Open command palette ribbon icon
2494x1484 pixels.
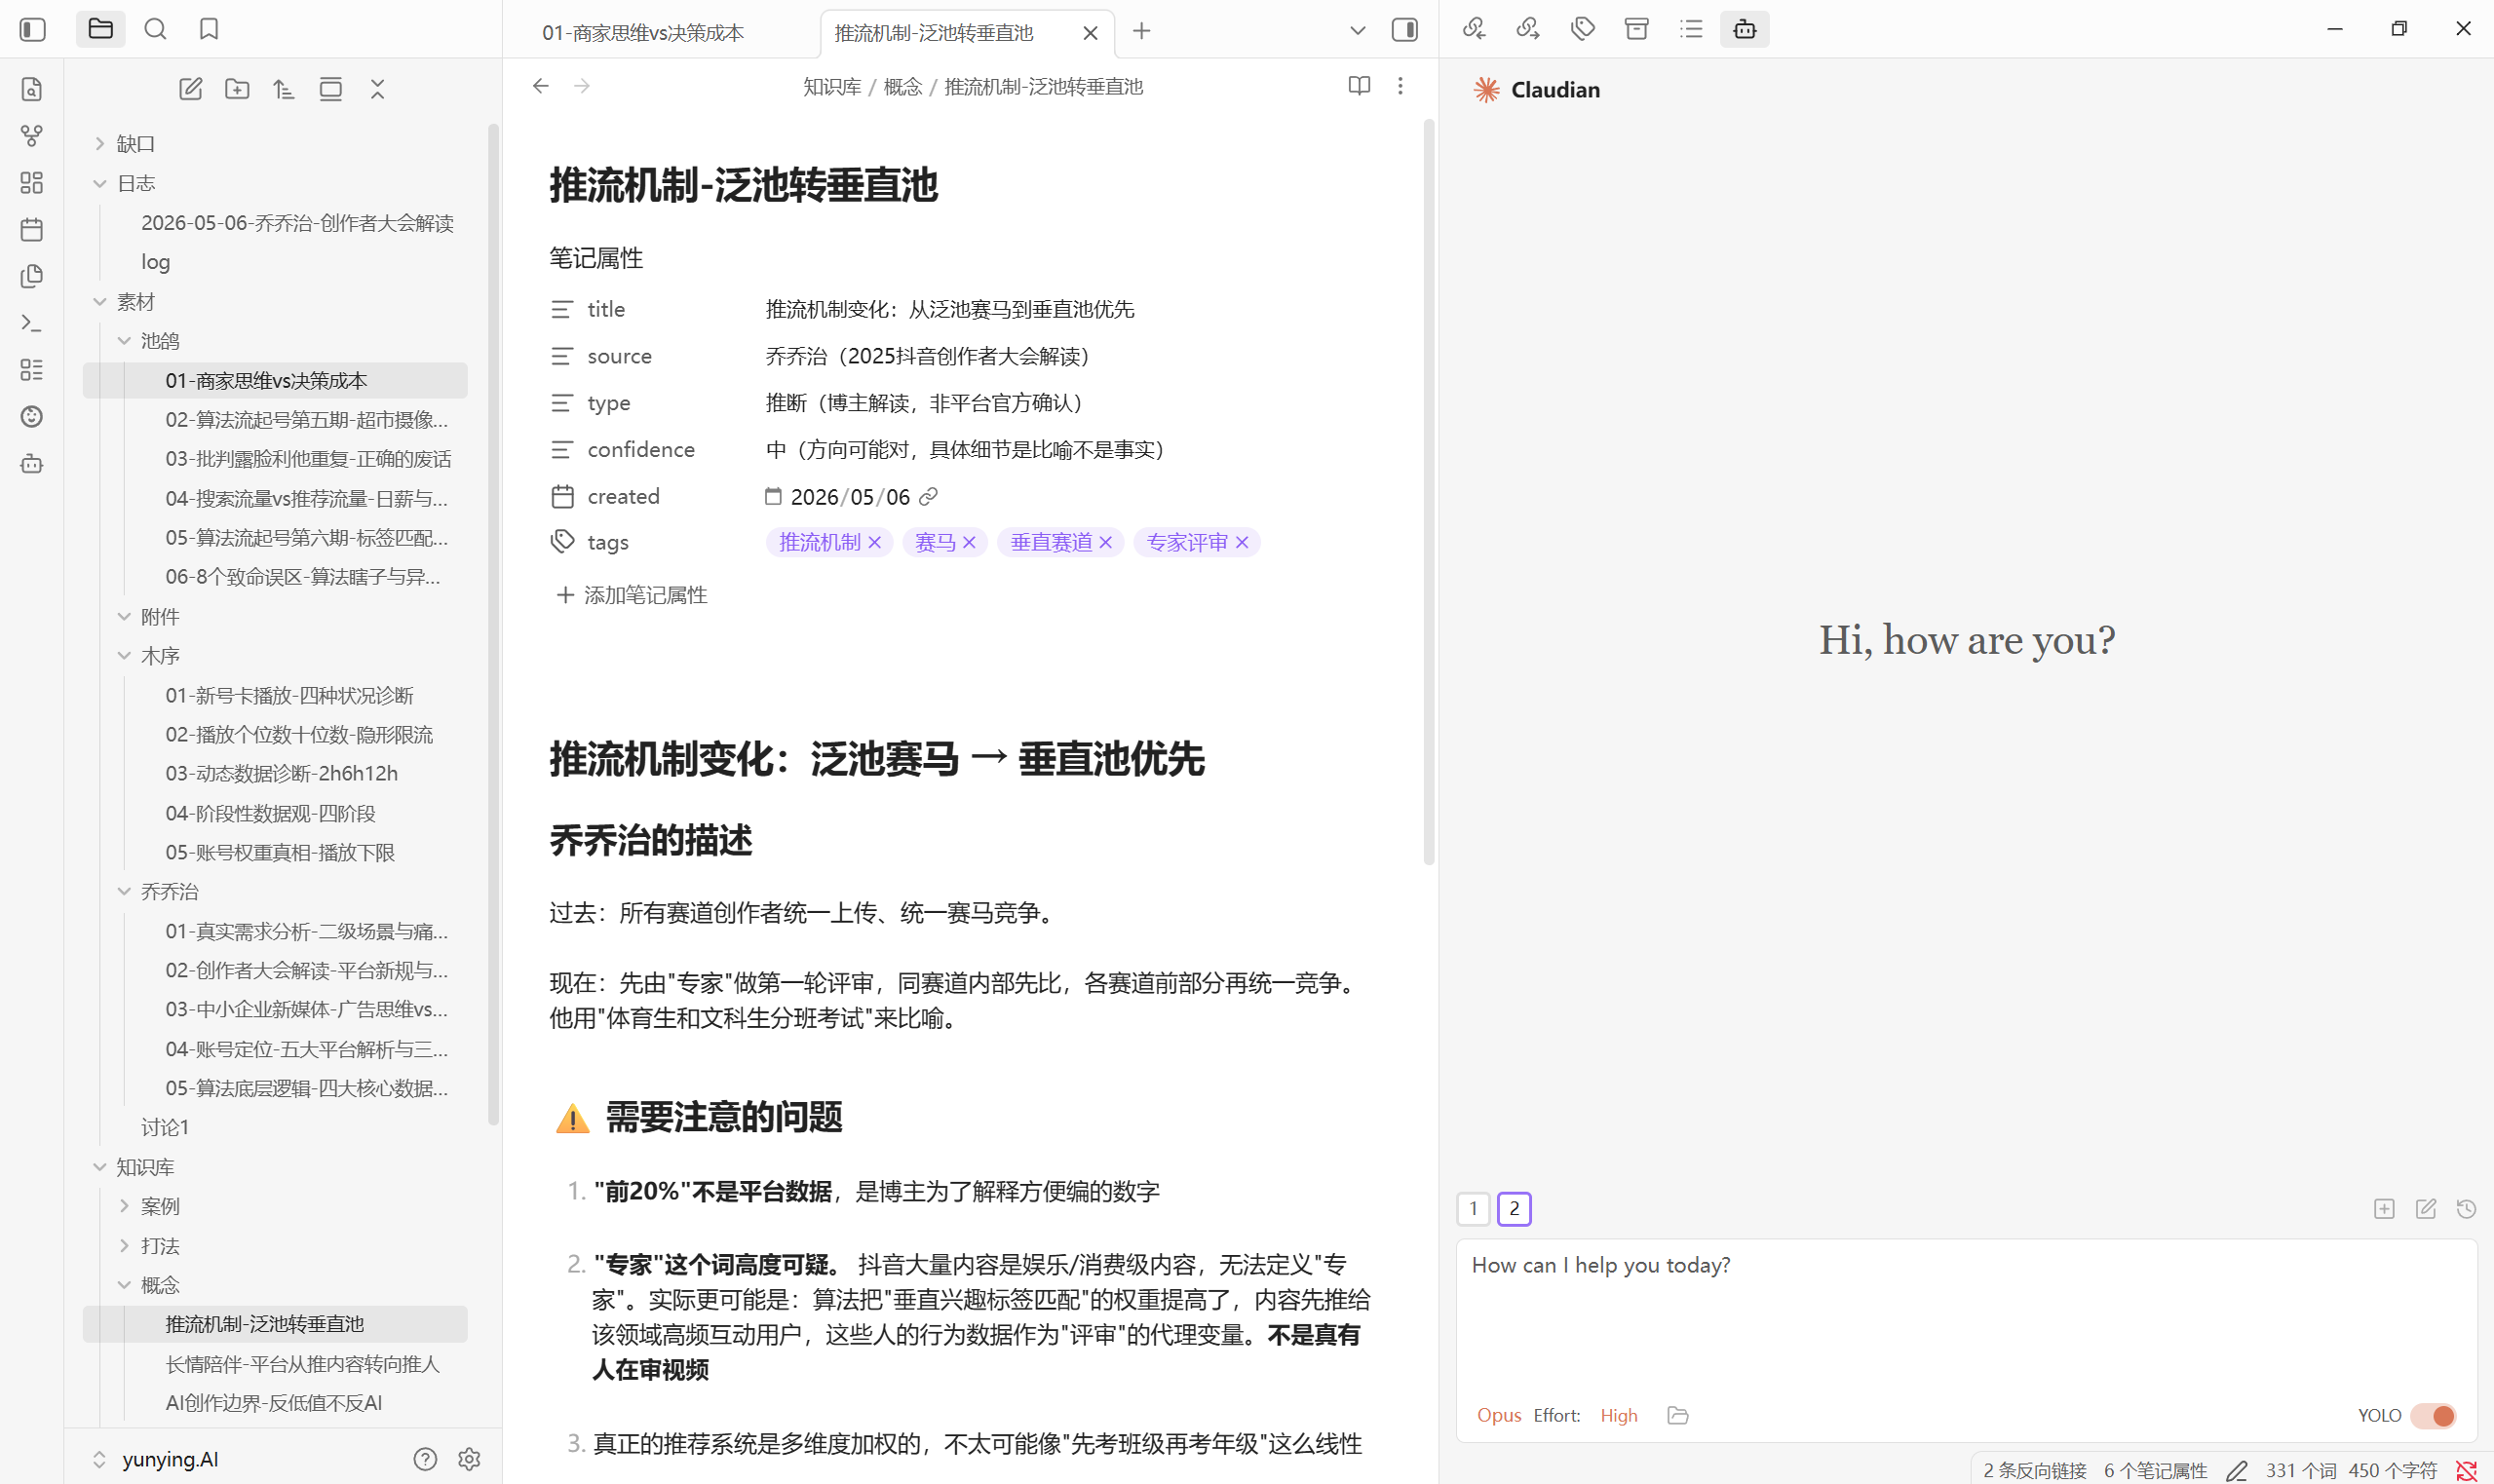click(x=32, y=323)
